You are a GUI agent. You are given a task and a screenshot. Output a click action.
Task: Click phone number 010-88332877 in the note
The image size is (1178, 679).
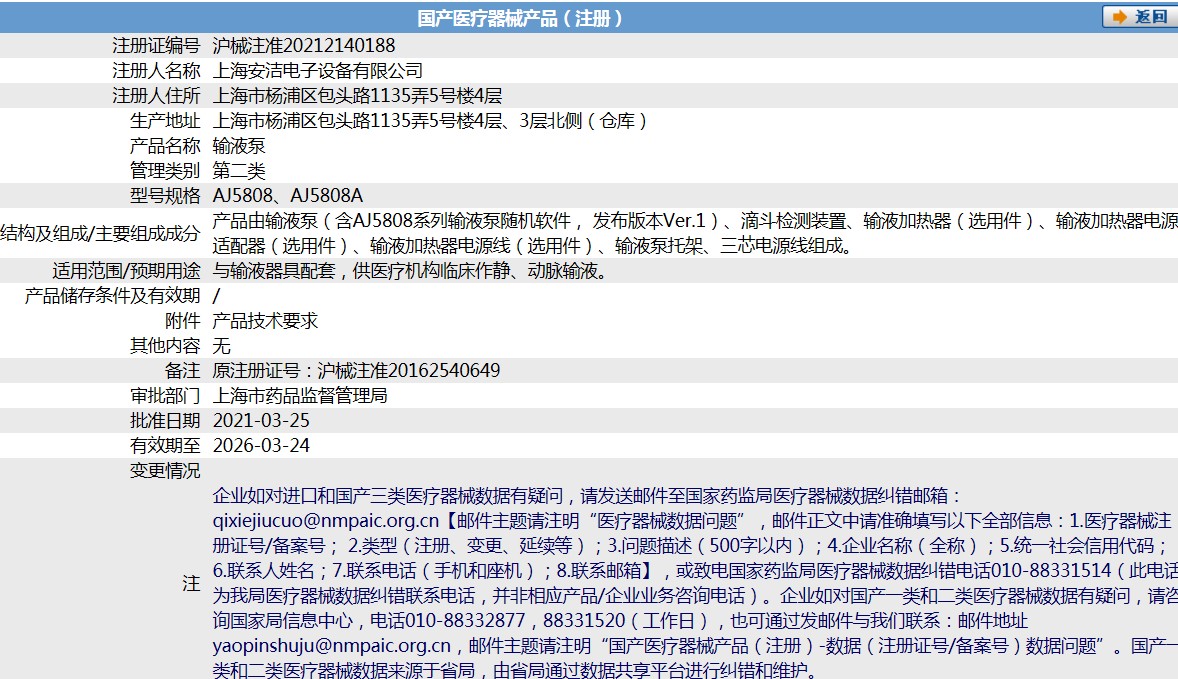(465, 620)
